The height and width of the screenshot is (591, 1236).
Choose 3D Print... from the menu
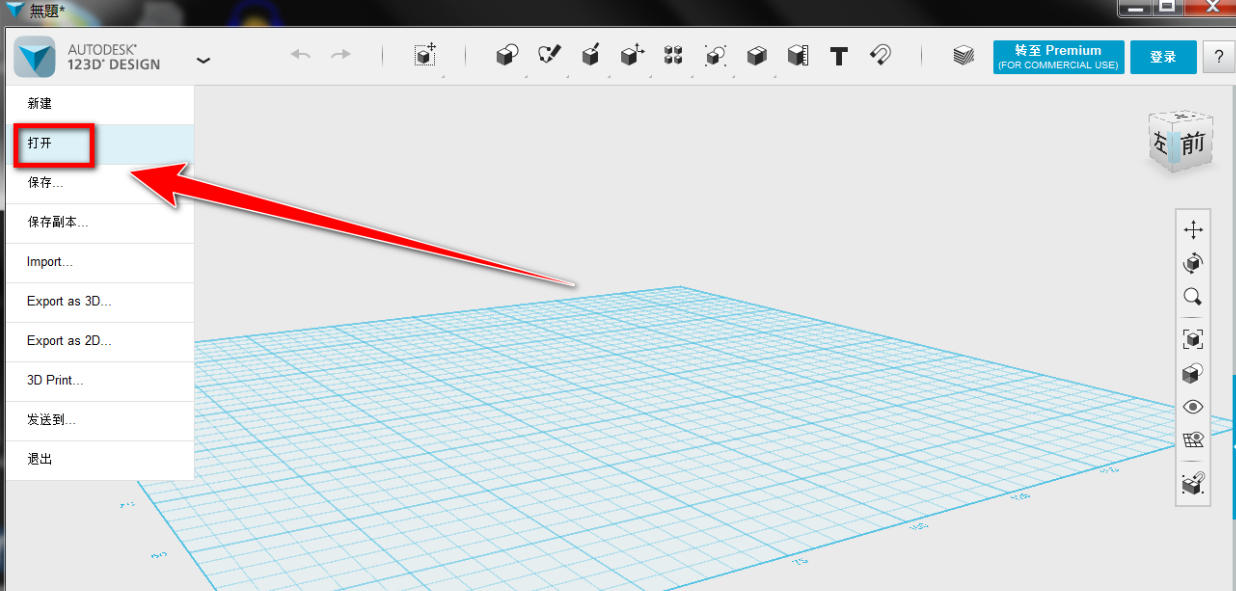(99, 381)
